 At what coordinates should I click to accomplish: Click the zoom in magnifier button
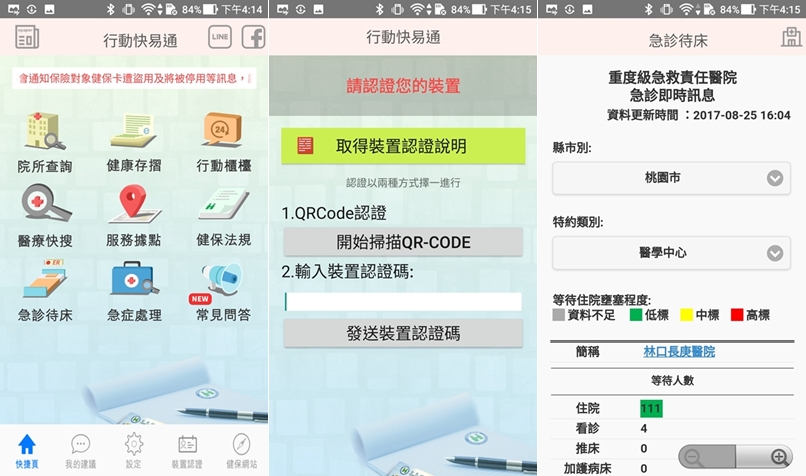(765, 456)
